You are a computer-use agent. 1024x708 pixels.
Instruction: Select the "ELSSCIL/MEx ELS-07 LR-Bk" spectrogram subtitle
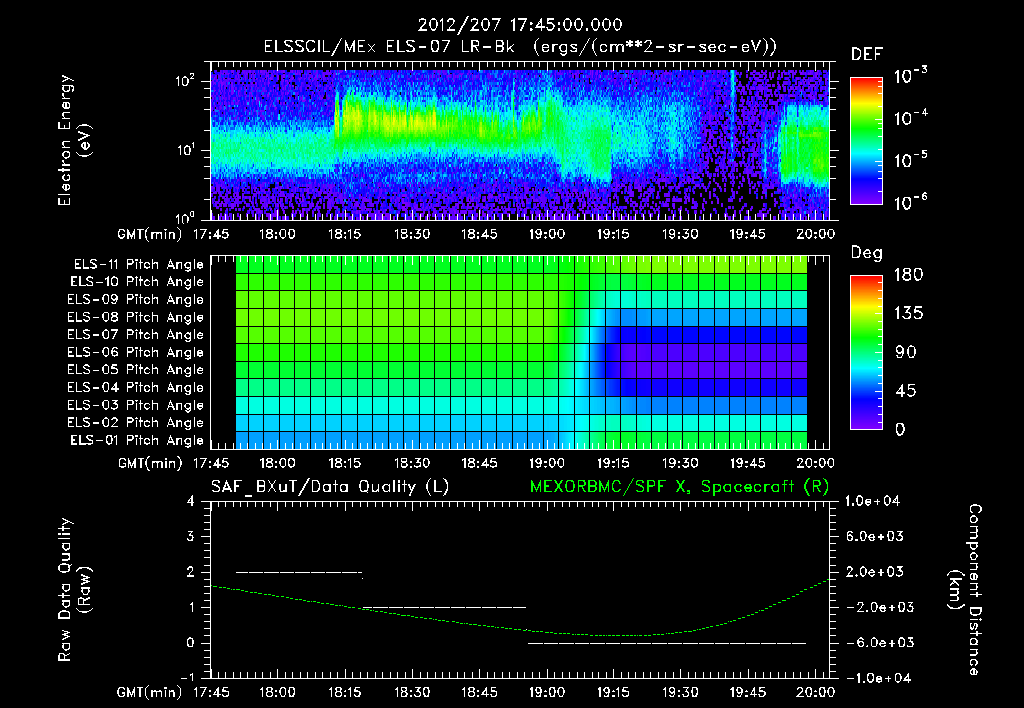[389, 47]
